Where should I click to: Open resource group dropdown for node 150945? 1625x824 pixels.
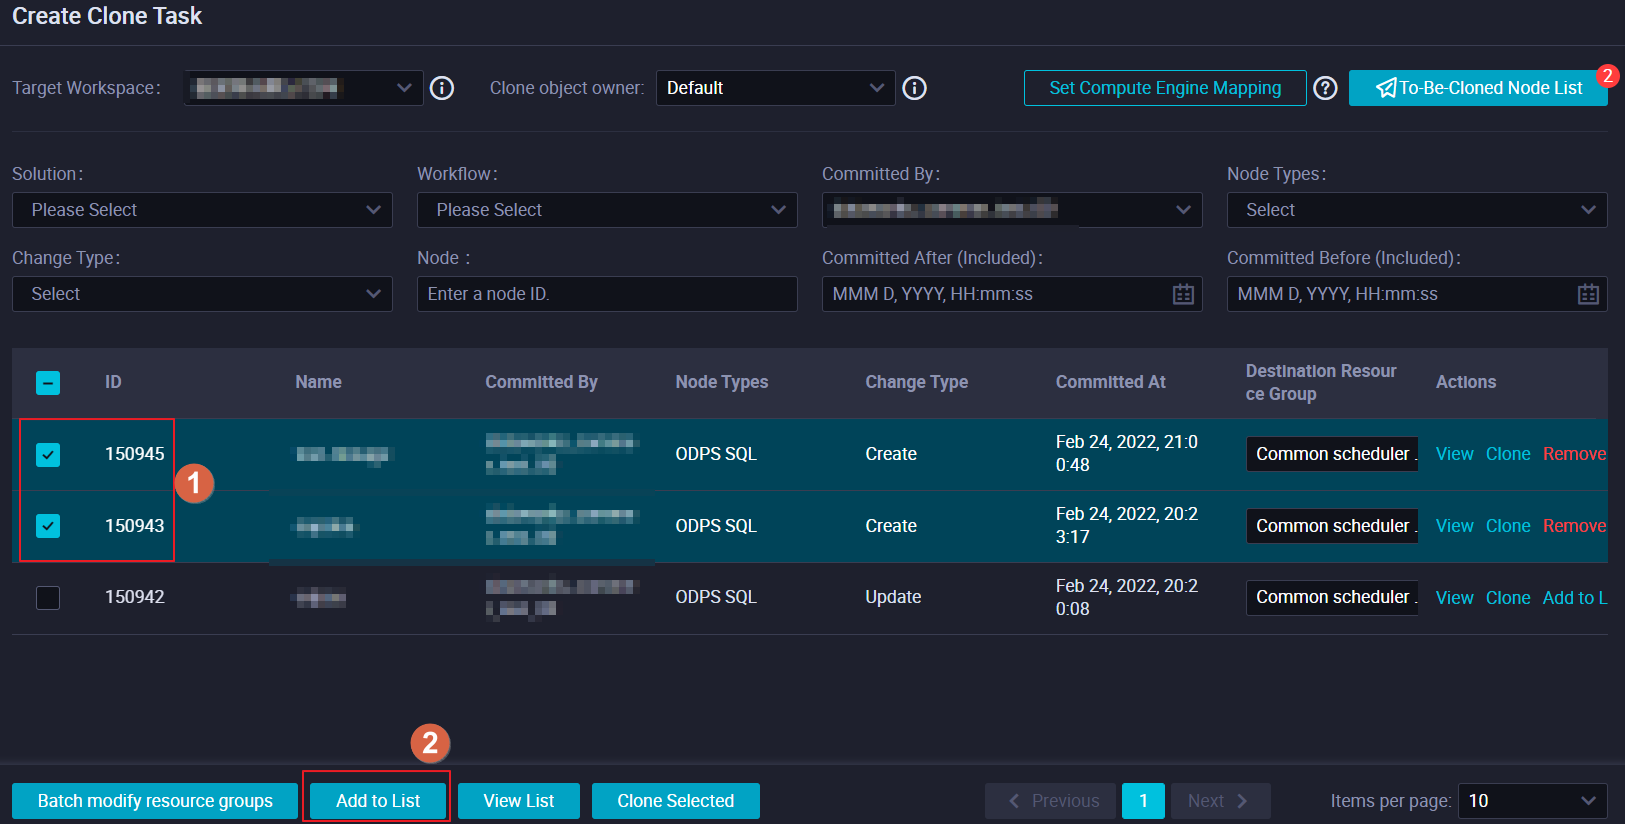pos(1332,454)
